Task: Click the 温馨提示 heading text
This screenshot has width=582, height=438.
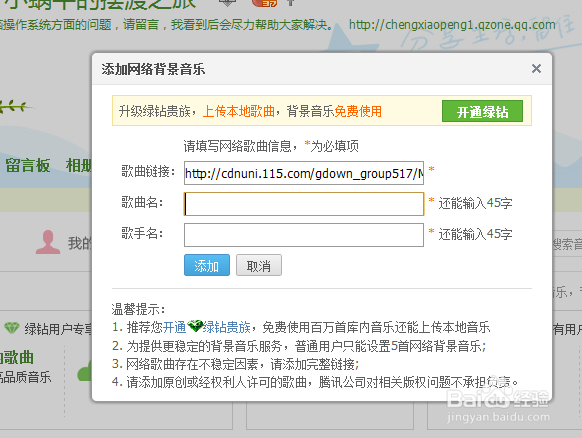Action: 138,309
